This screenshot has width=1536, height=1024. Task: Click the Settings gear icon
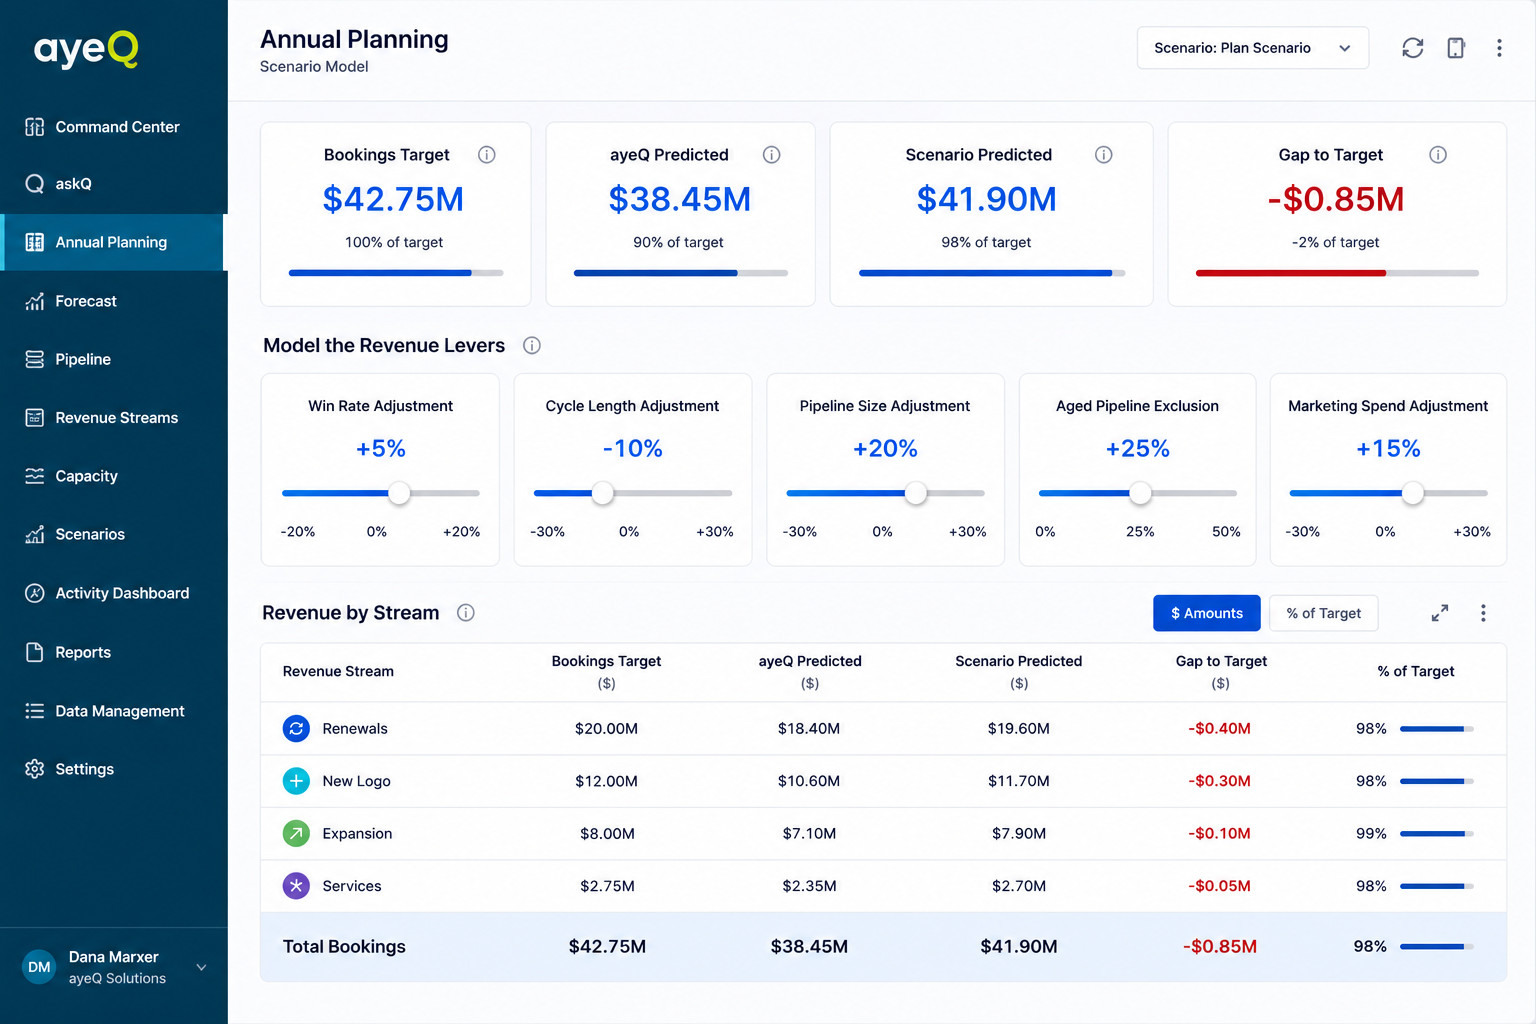[x=35, y=769]
